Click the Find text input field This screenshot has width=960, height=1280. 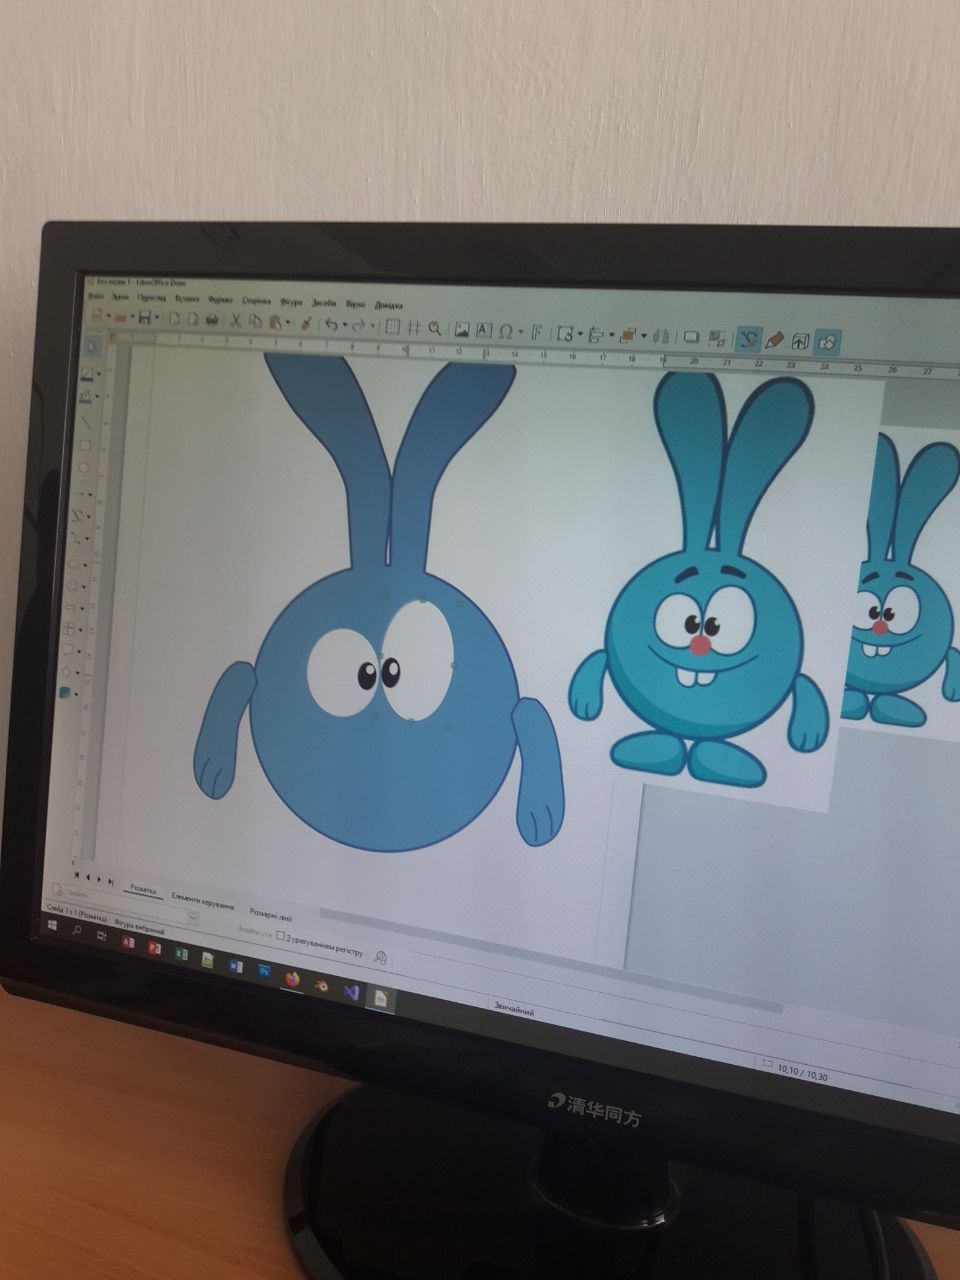click(x=130, y=905)
